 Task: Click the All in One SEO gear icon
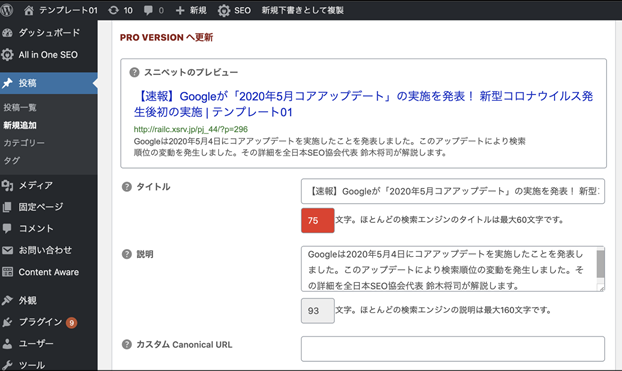tap(7, 55)
